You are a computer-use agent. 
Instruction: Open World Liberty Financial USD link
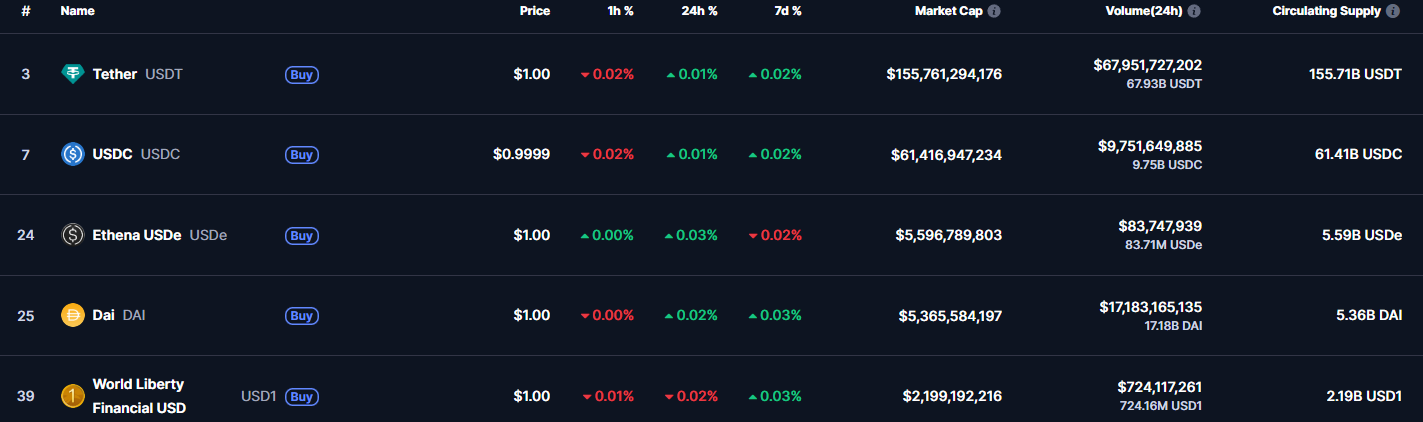(139, 396)
